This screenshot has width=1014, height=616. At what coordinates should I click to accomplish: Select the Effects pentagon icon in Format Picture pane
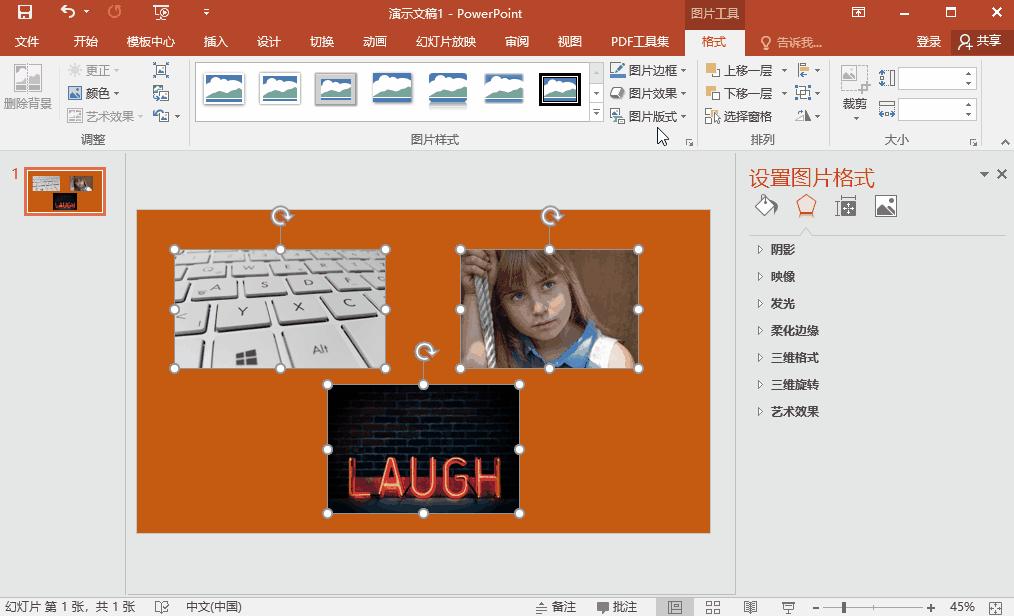coord(804,205)
